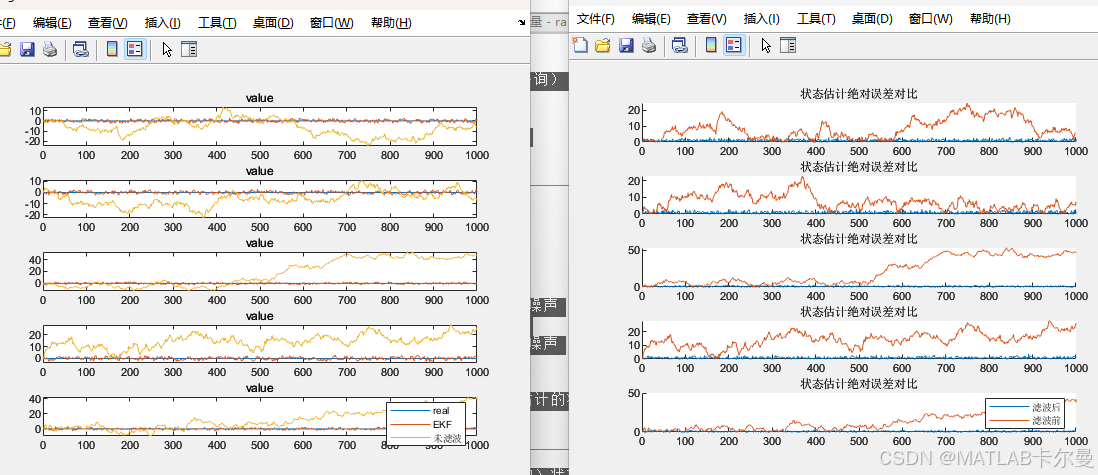Toggle the legend button in left figure toolbar
Viewport: 1098px width, 475px height.
click(134, 49)
